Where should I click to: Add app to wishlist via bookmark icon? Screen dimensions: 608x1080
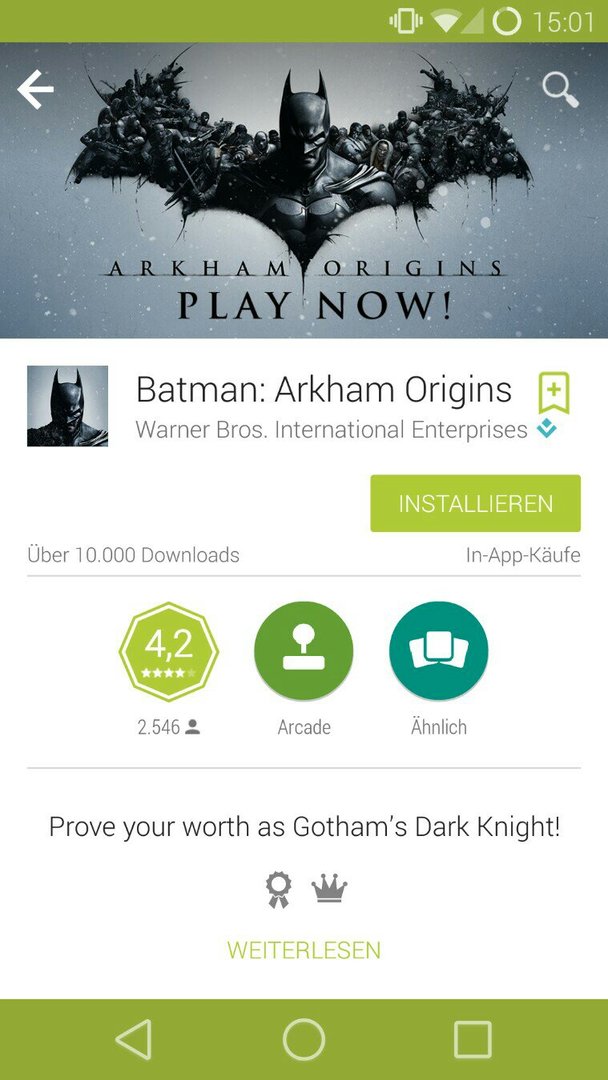(554, 393)
